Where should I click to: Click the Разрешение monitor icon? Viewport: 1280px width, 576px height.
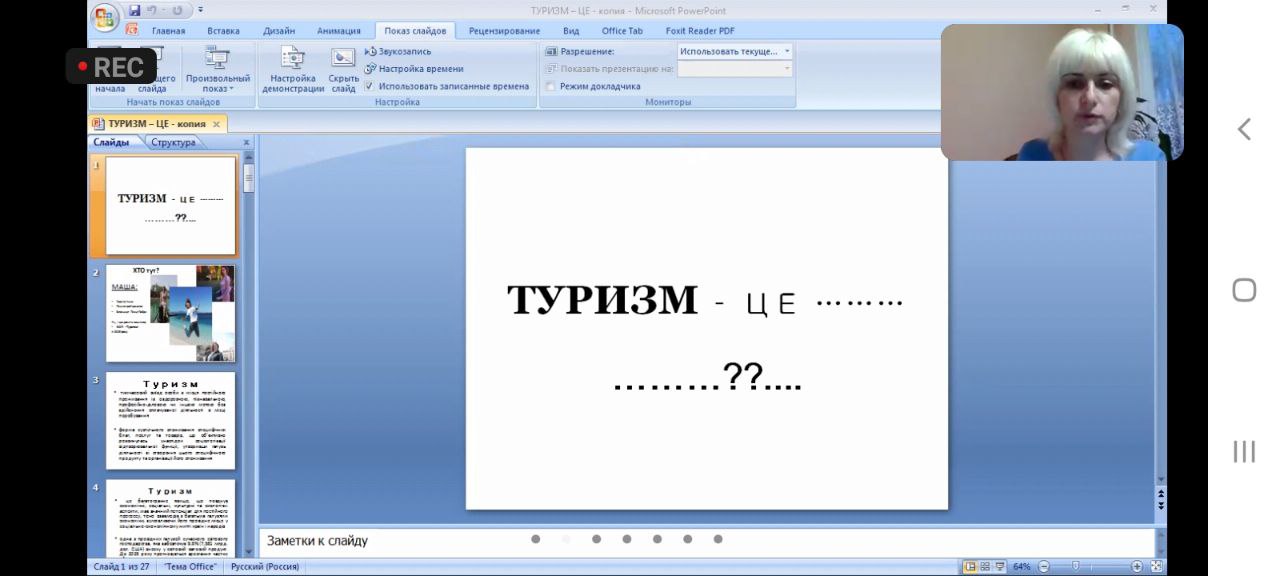(551, 51)
